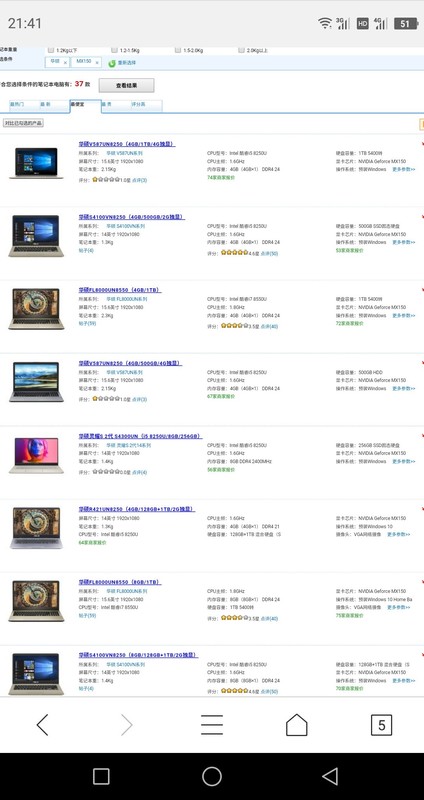
Task: Tap the HD status bar icon
Action: (363, 23)
